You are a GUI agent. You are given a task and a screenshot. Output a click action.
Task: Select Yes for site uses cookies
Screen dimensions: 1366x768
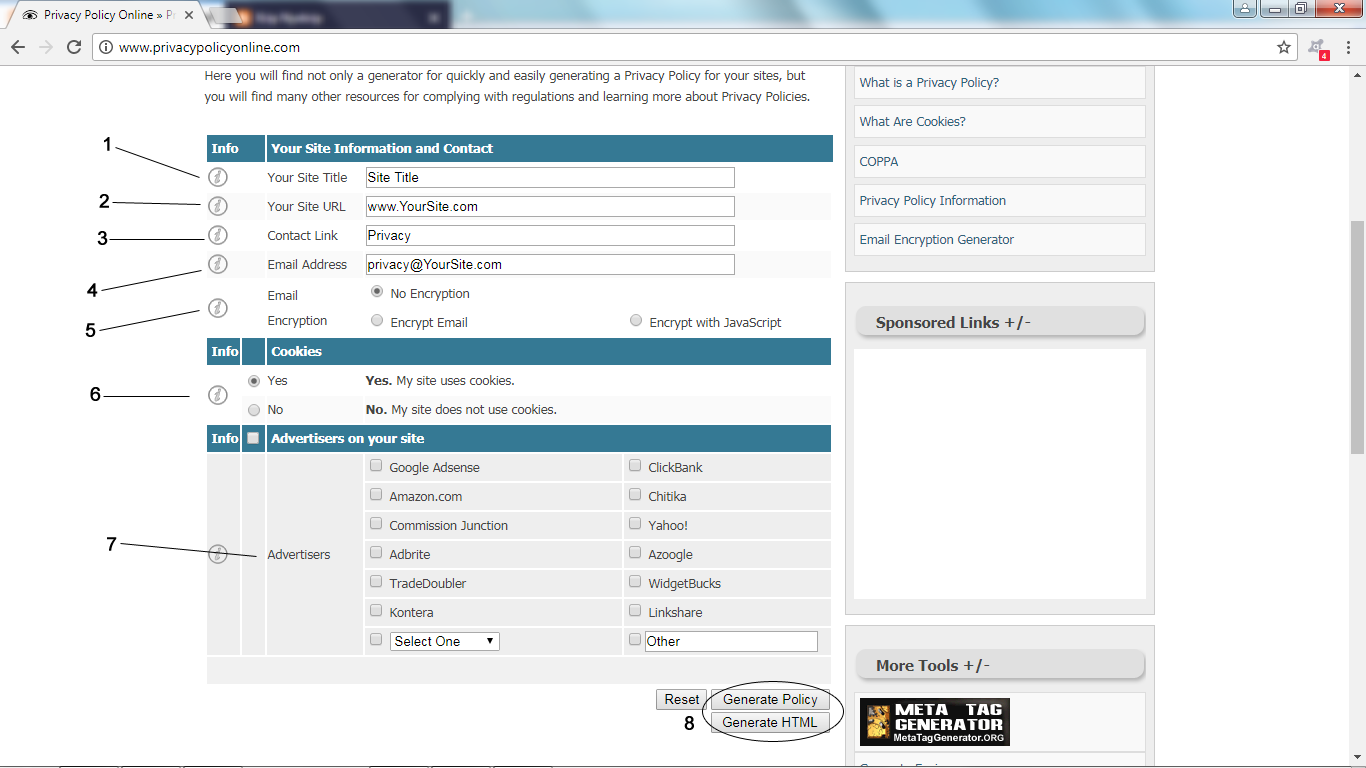tap(254, 381)
